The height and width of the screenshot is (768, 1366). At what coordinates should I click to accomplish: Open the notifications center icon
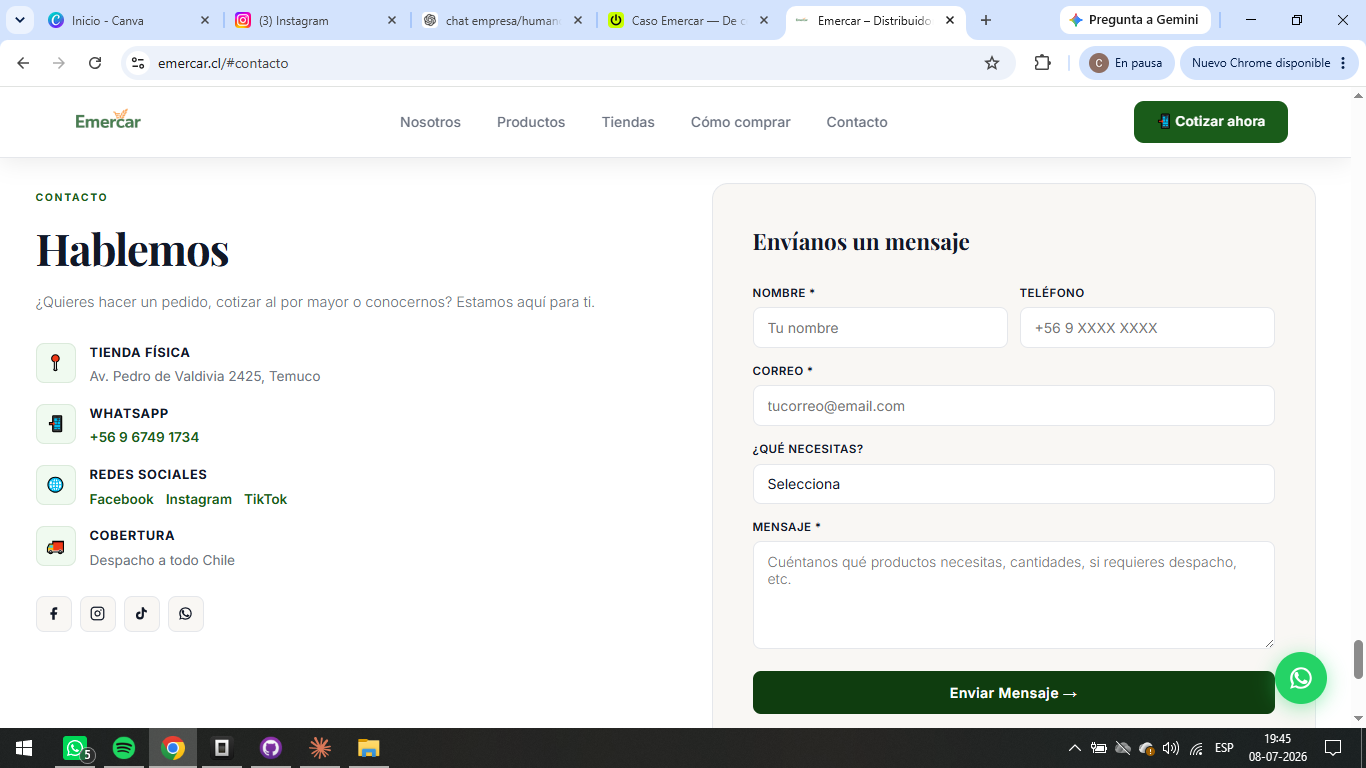click(x=1332, y=748)
